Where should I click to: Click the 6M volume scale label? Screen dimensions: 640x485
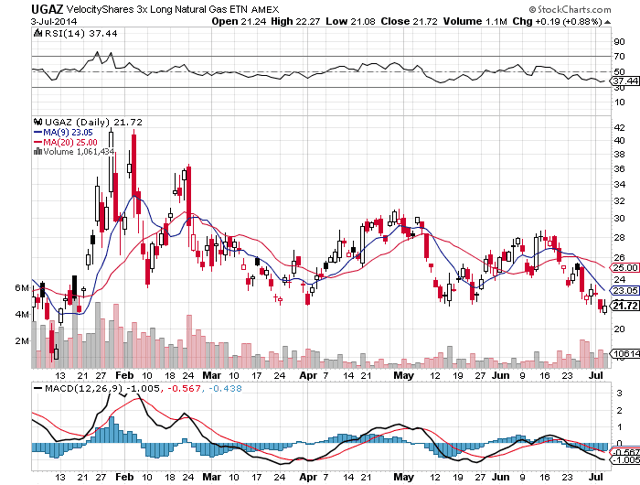(x=22, y=288)
